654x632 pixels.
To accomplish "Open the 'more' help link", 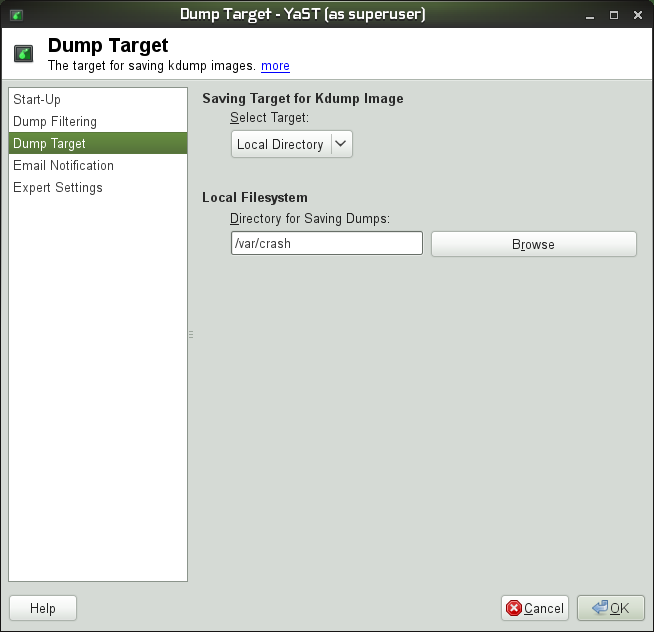I will coord(275,65).
